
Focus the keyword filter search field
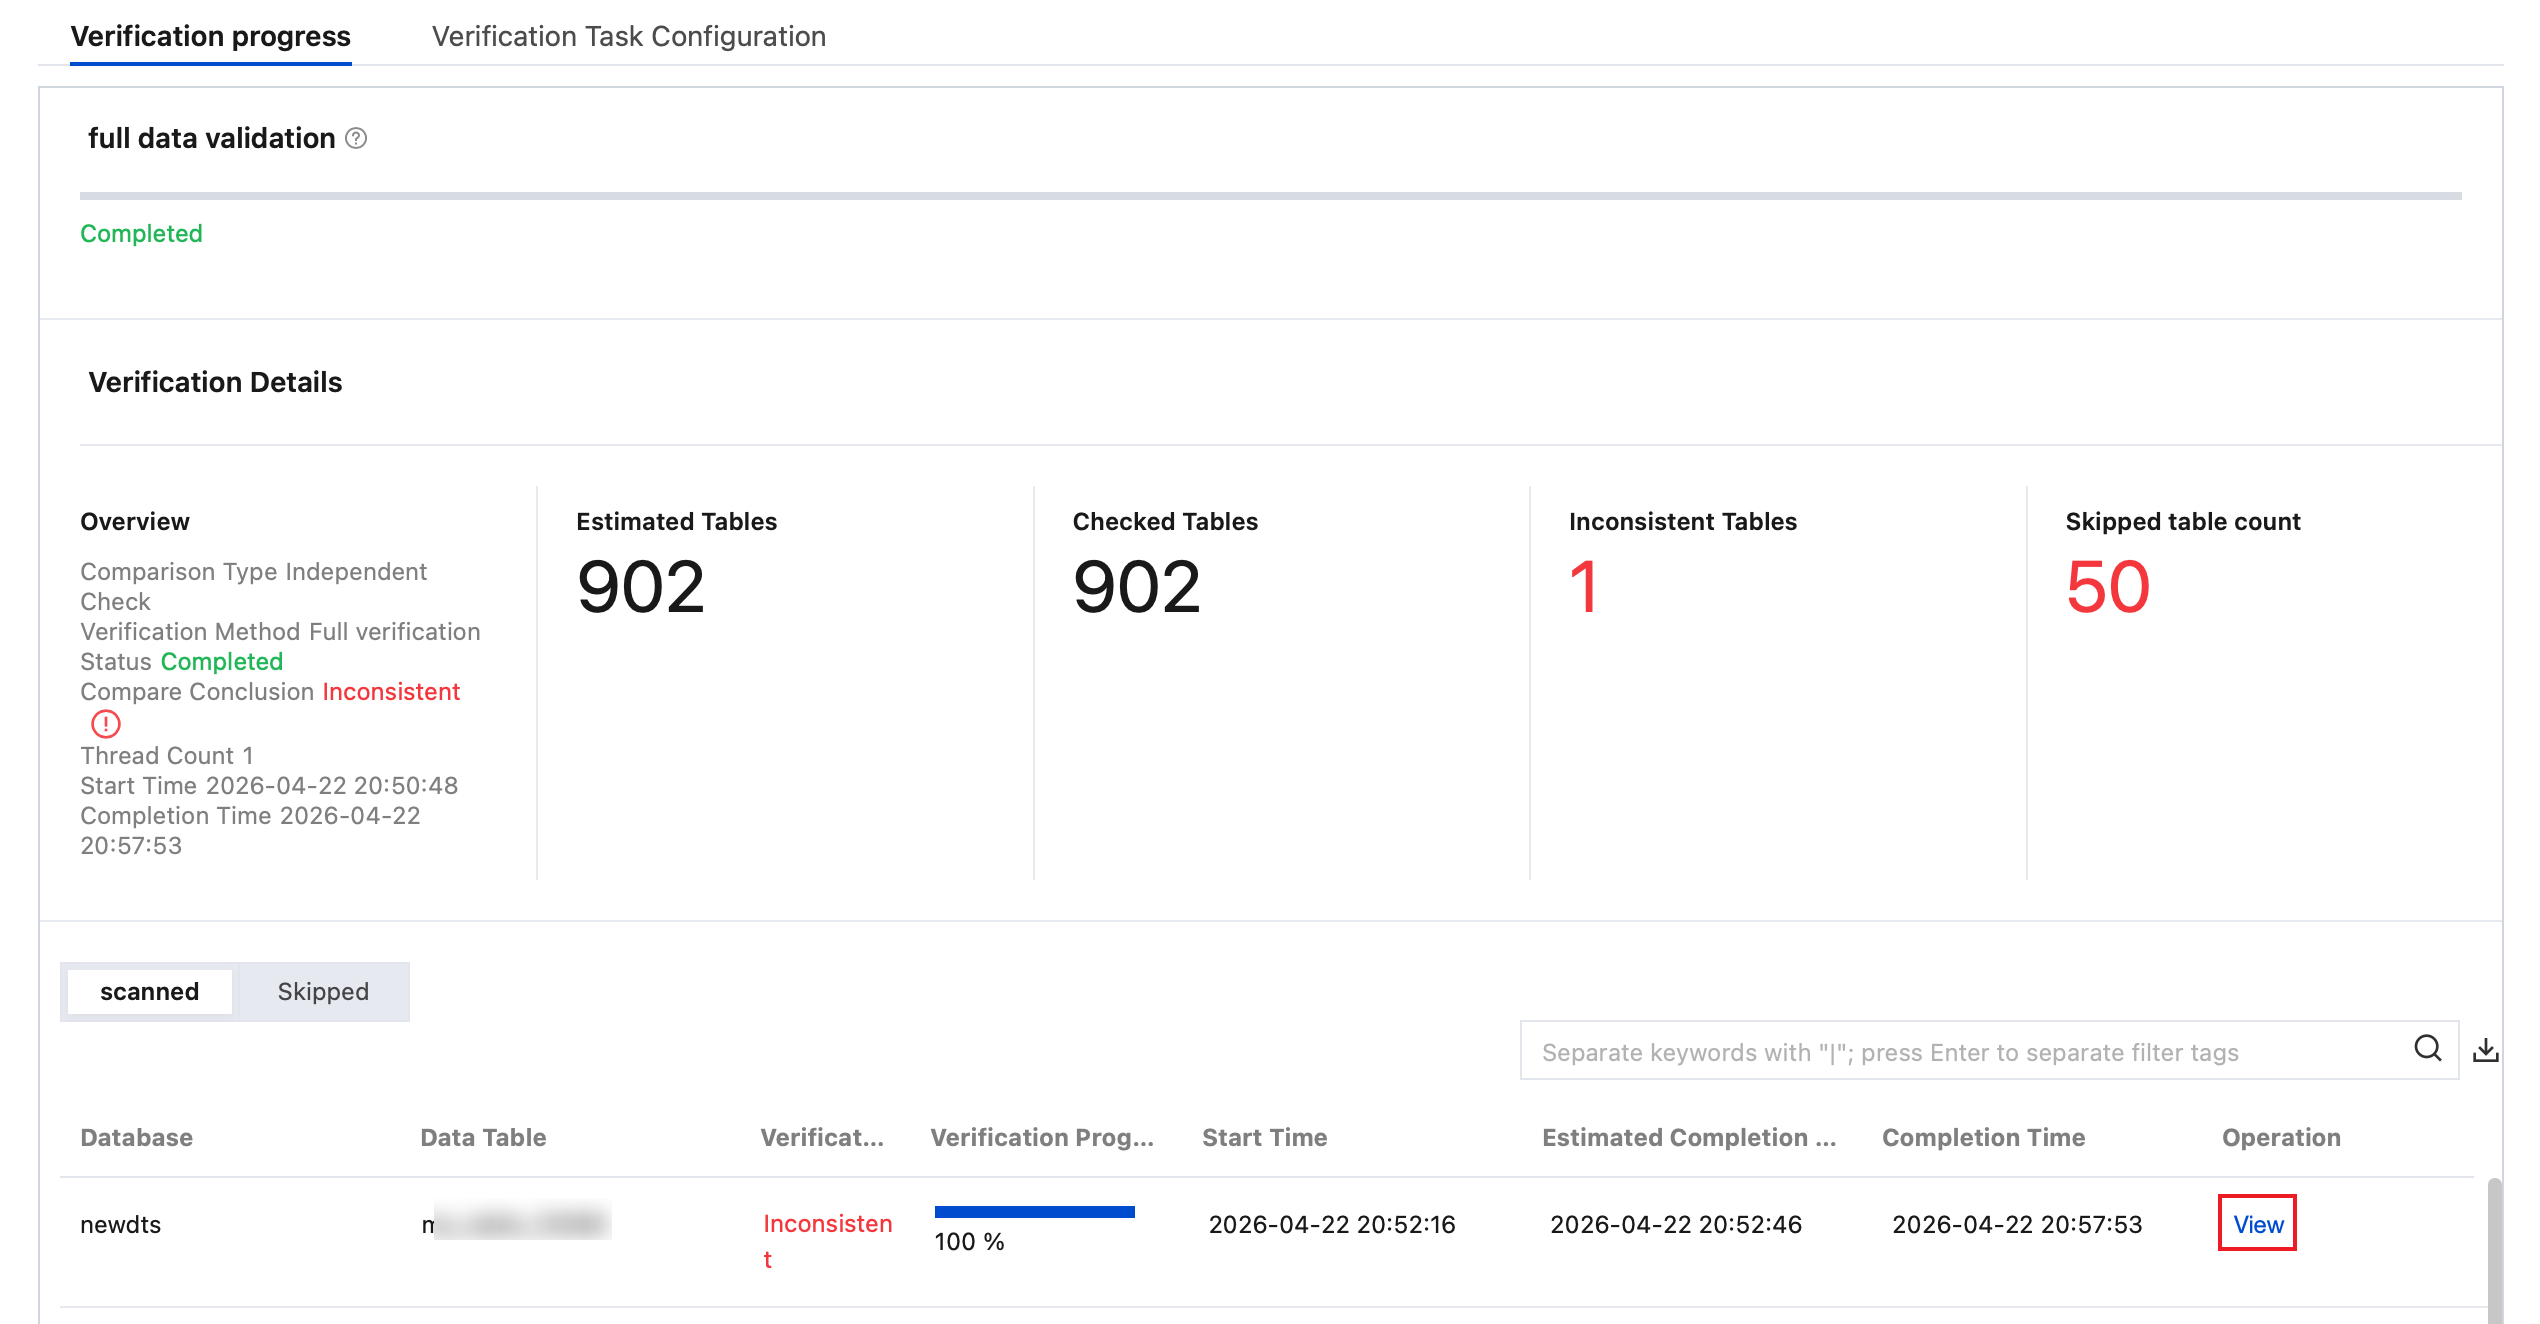point(1967,1051)
